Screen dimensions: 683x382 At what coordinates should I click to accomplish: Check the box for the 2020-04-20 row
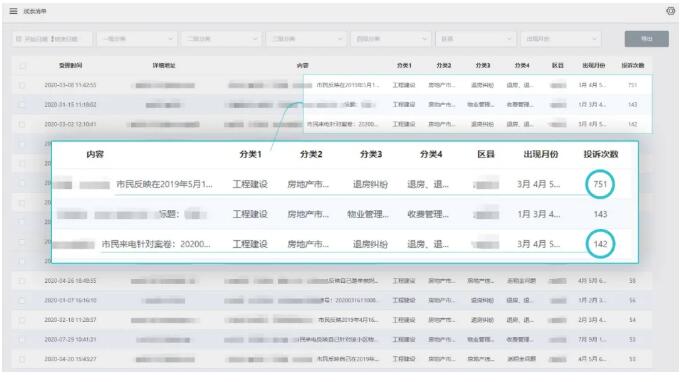pos(22,359)
